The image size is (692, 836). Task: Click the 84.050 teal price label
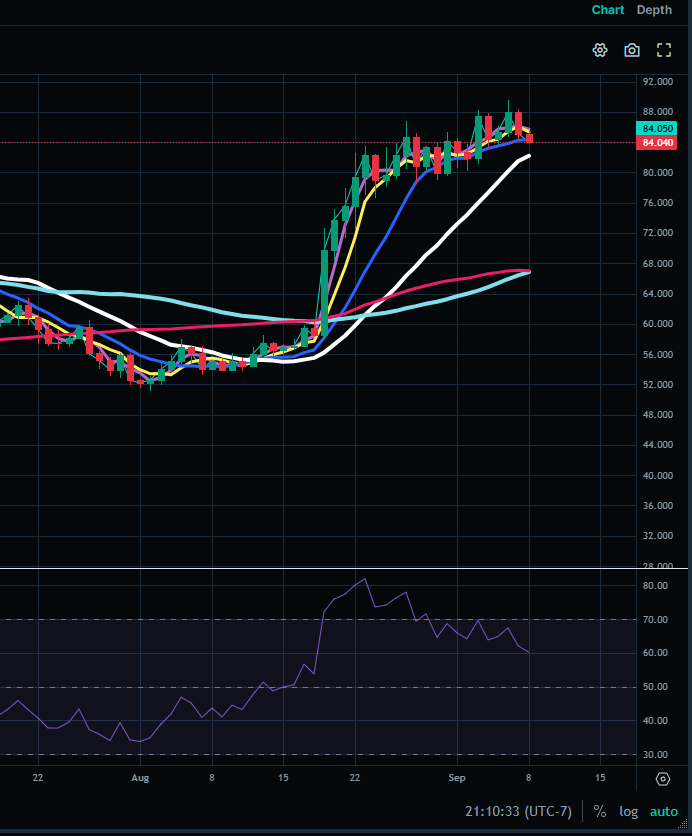(656, 128)
